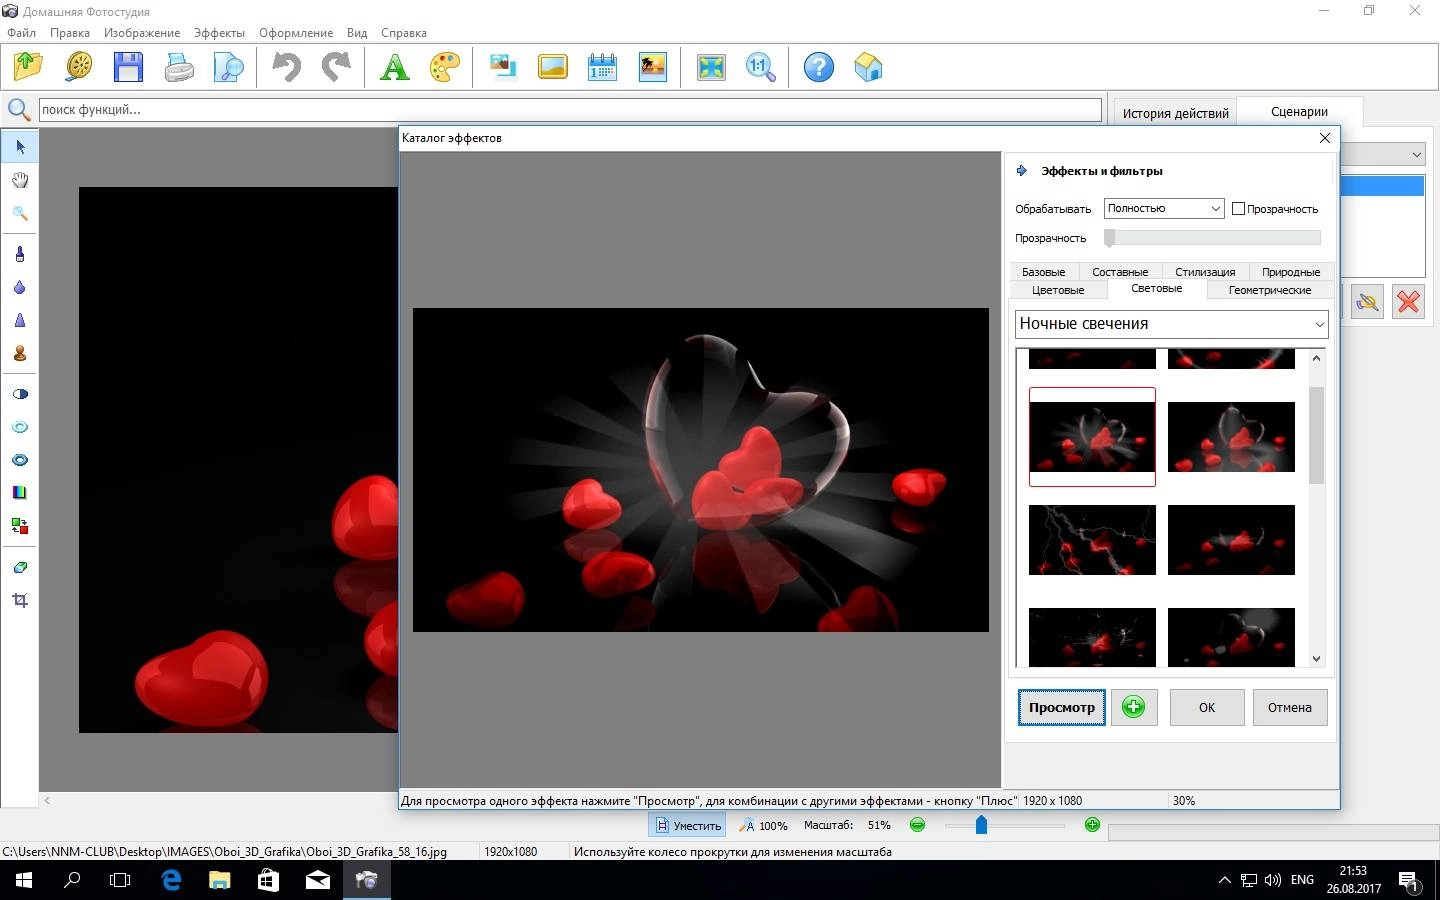
Task: Click the calendar icon in toolbar
Action: (603, 67)
